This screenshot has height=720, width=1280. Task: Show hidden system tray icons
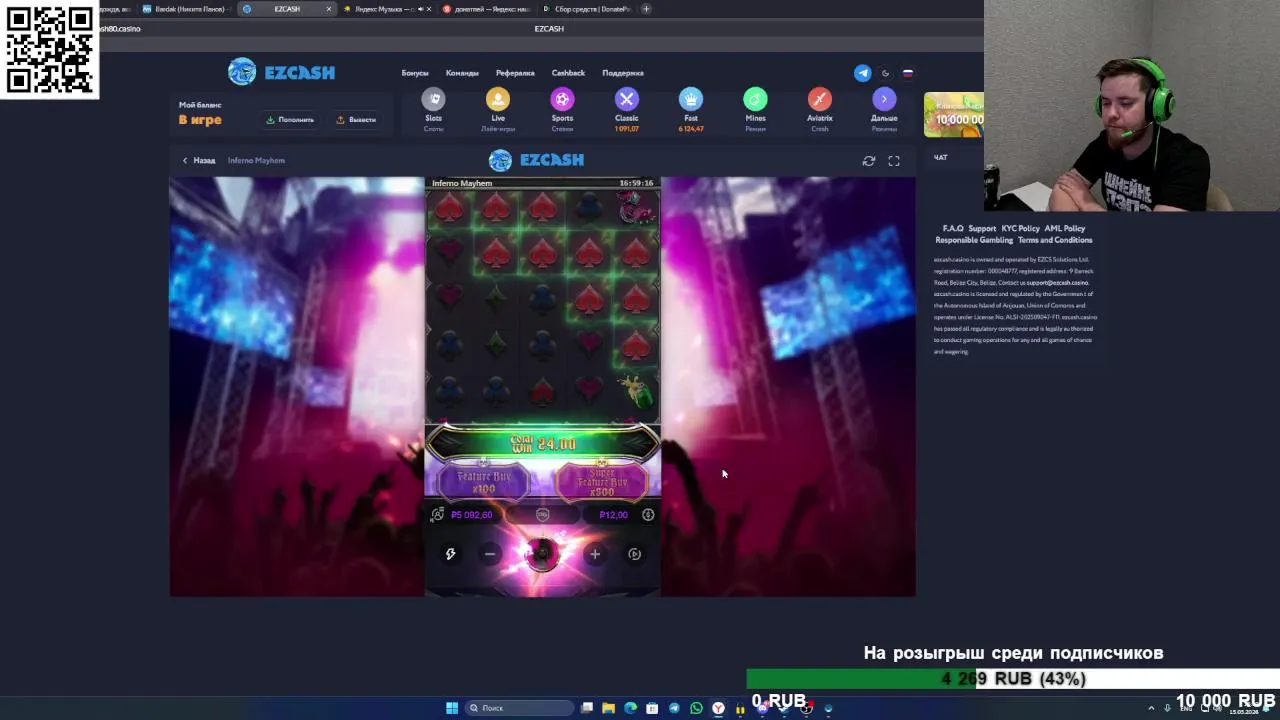click(1151, 708)
